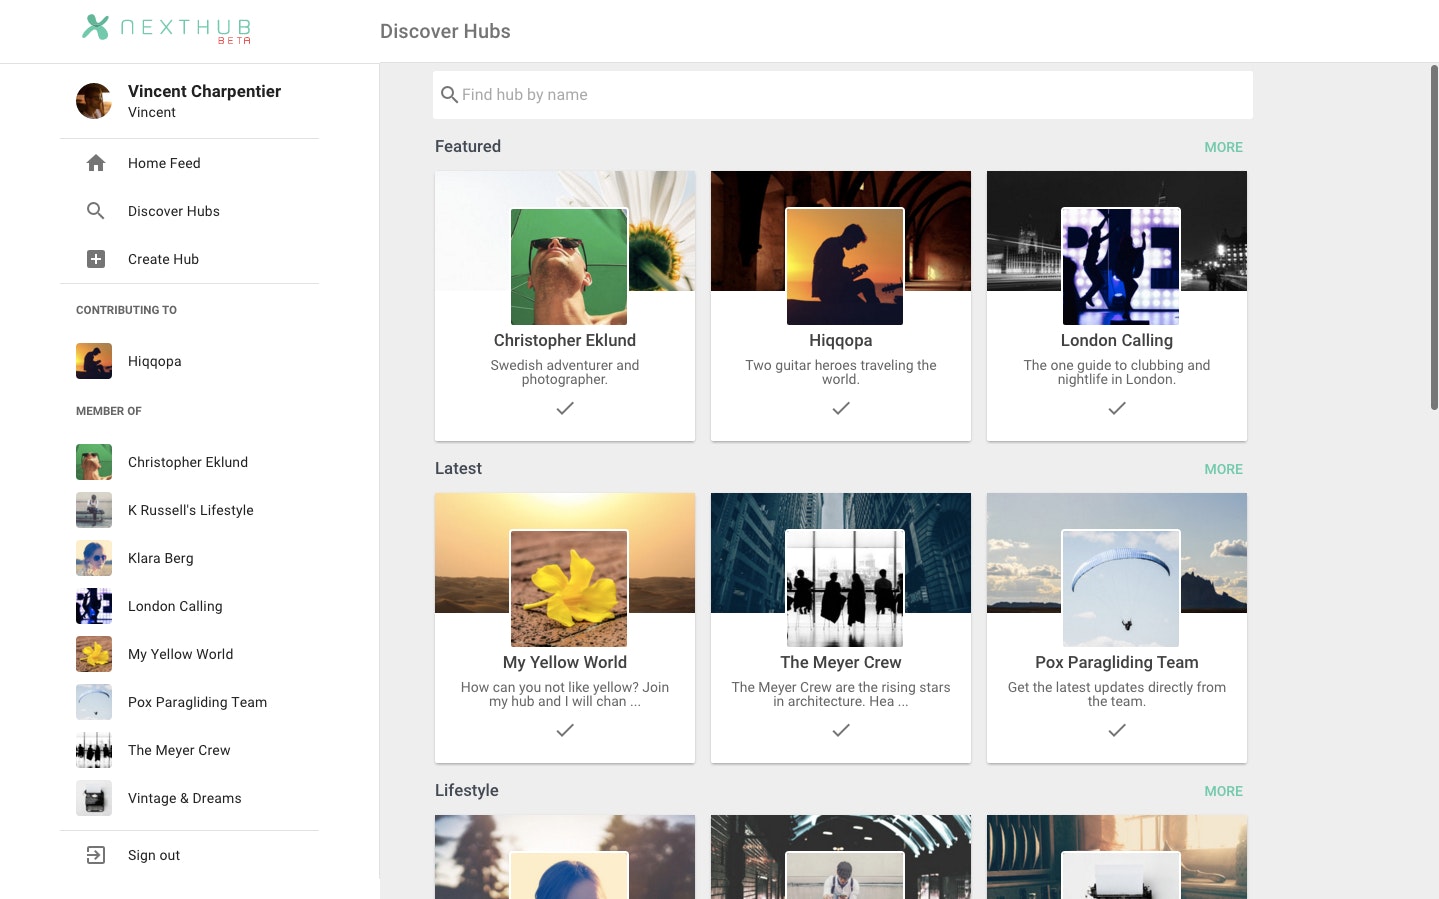Select the Home Feed house icon
This screenshot has height=899, width=1439.
coord(95,162)
